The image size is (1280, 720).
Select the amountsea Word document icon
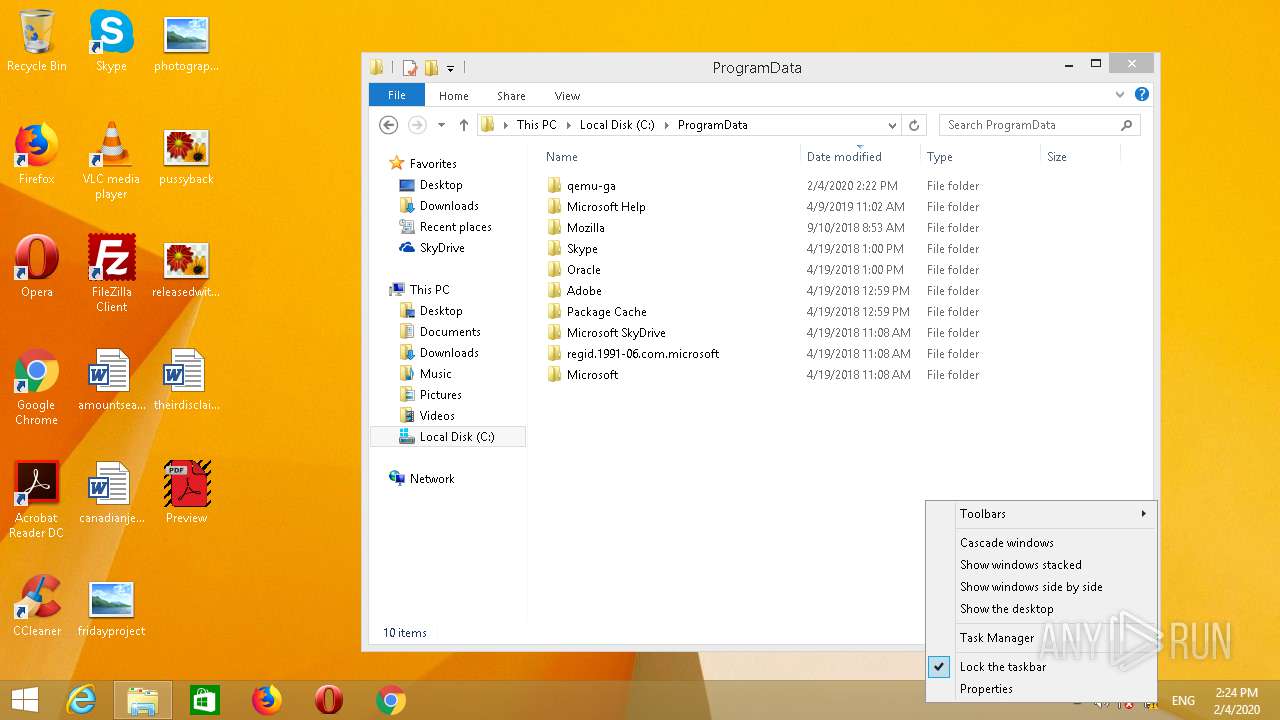(x=111, y=379)
